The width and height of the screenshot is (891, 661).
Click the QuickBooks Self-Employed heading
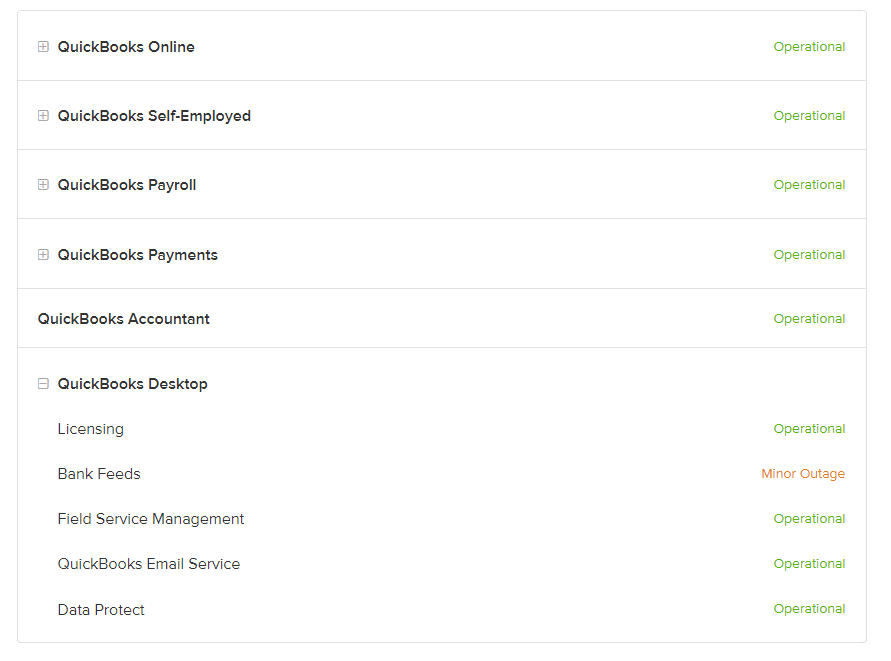154,116
